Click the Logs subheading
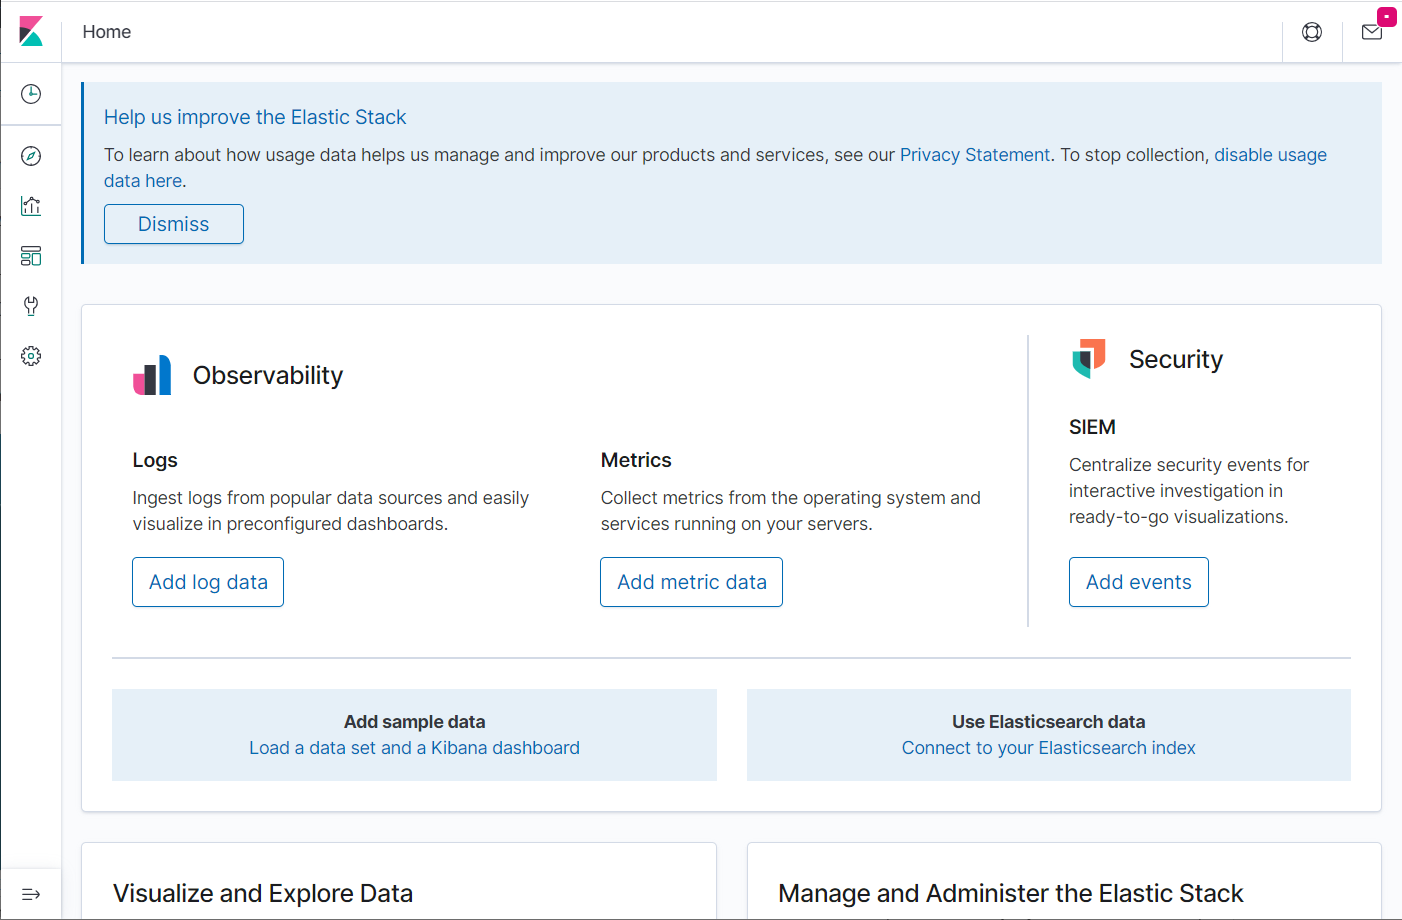Viewport: 1402px width, 920px height. [x=155, y=460]
